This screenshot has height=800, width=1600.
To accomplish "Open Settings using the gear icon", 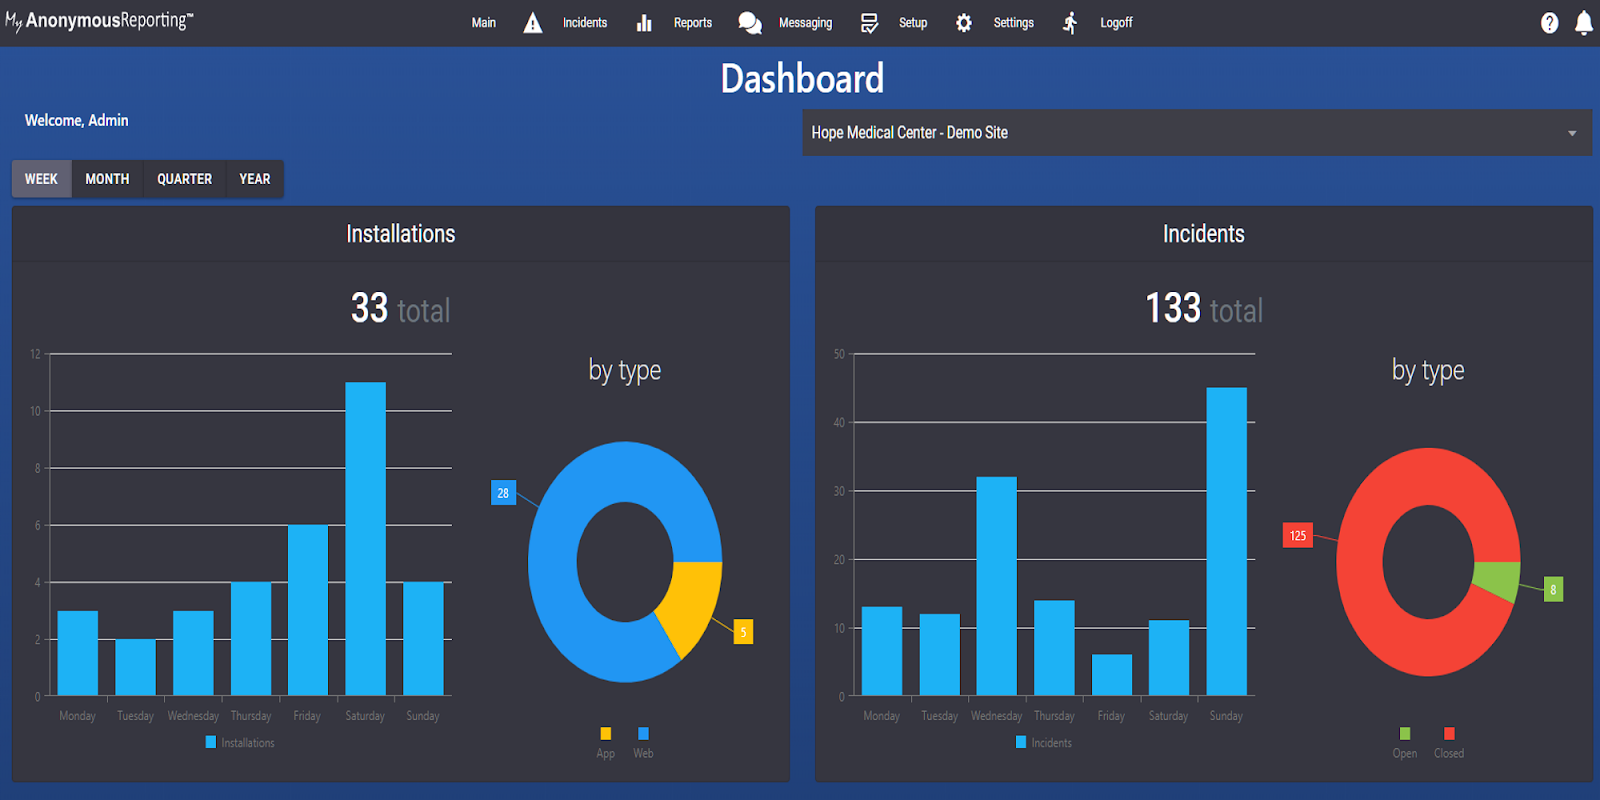I will coord(964,23).
